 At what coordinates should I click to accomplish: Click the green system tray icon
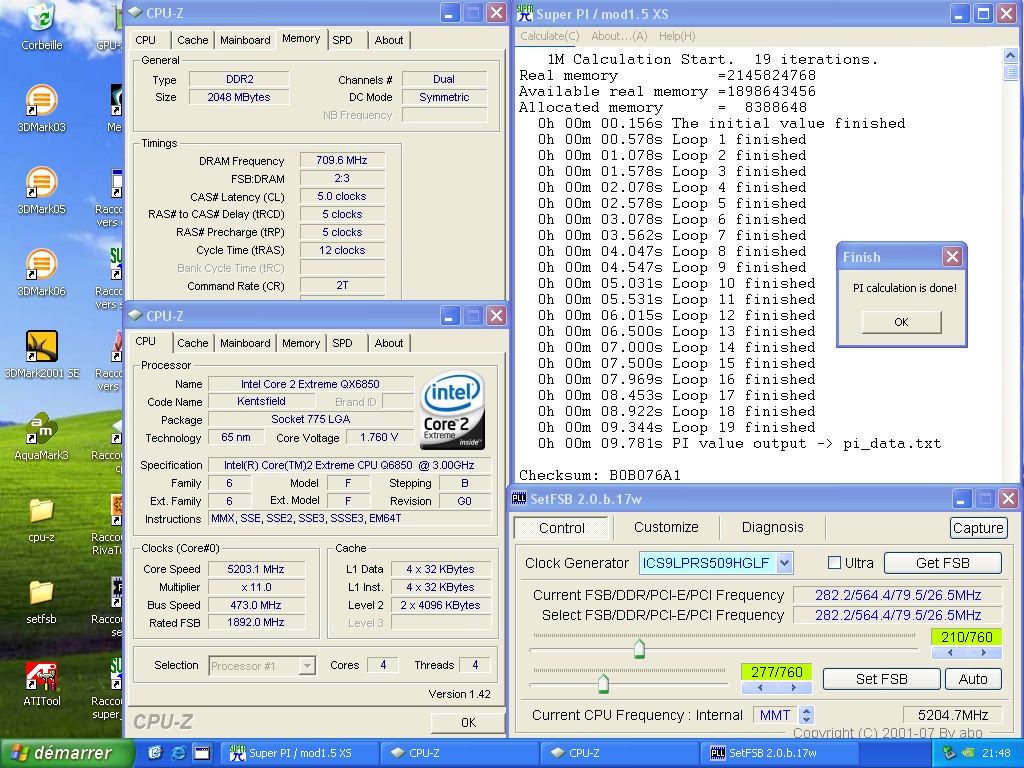click(x=968, y=753)
